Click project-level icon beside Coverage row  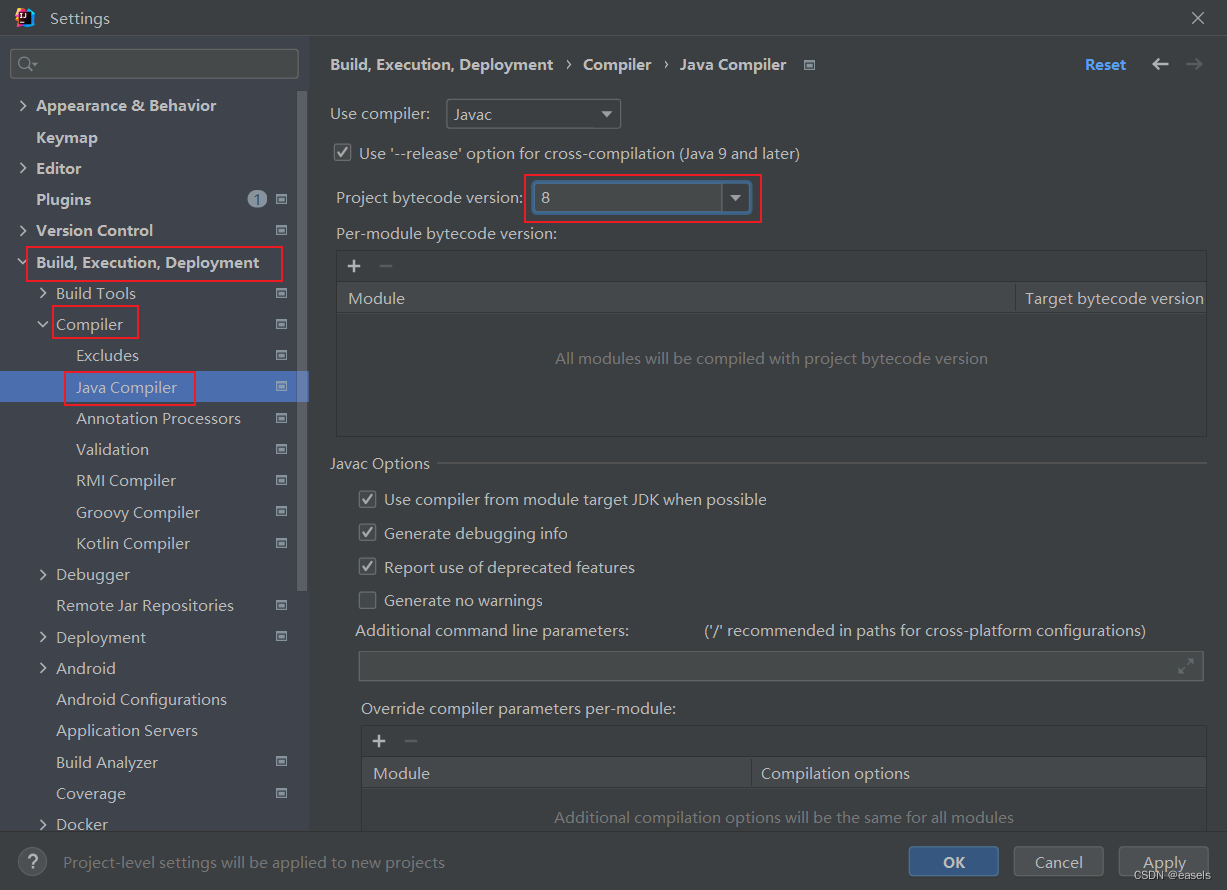click(x=282, y=793)
